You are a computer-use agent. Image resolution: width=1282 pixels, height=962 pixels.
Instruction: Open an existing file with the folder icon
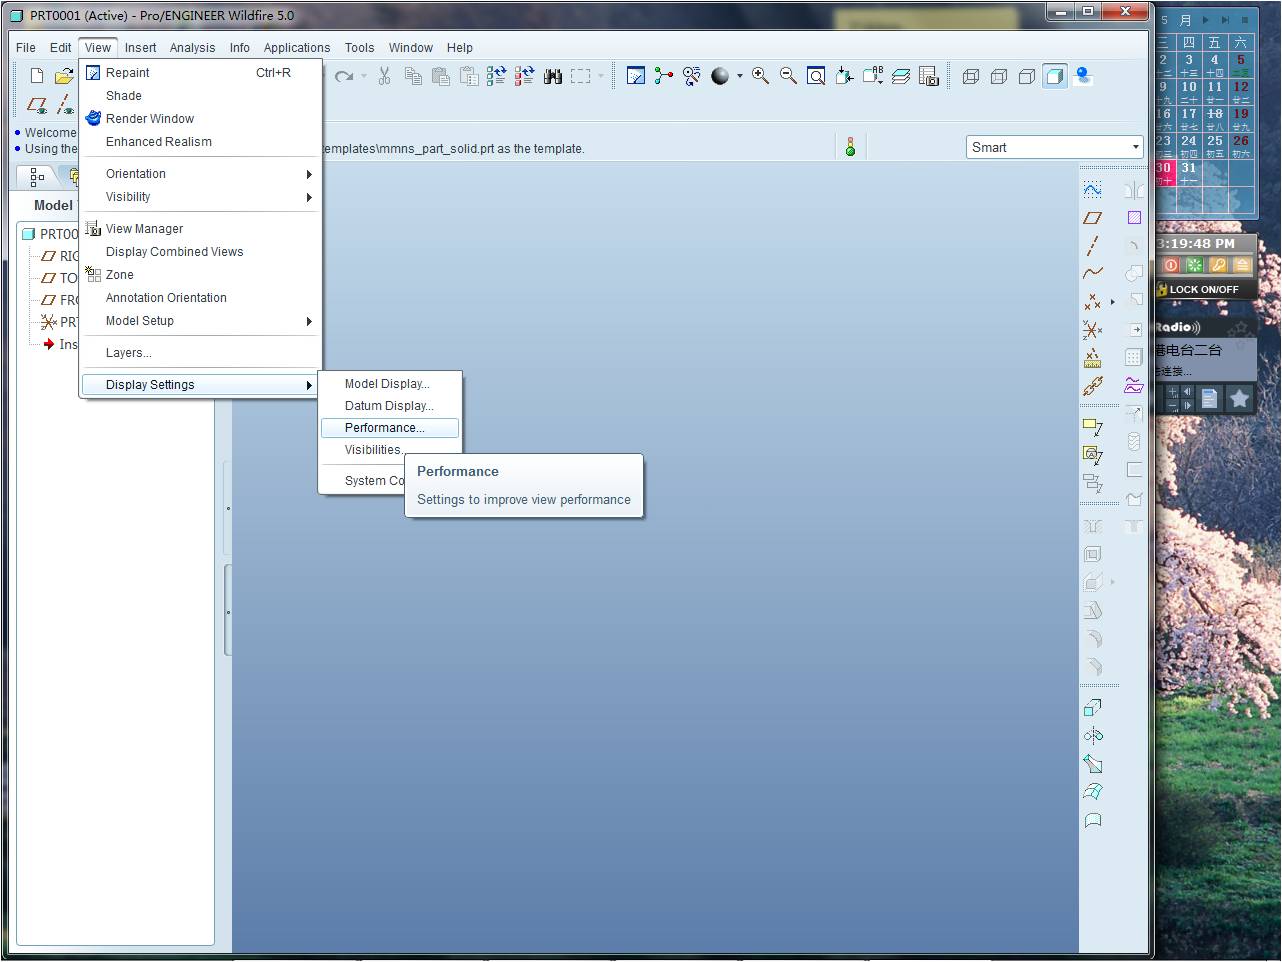64,76
